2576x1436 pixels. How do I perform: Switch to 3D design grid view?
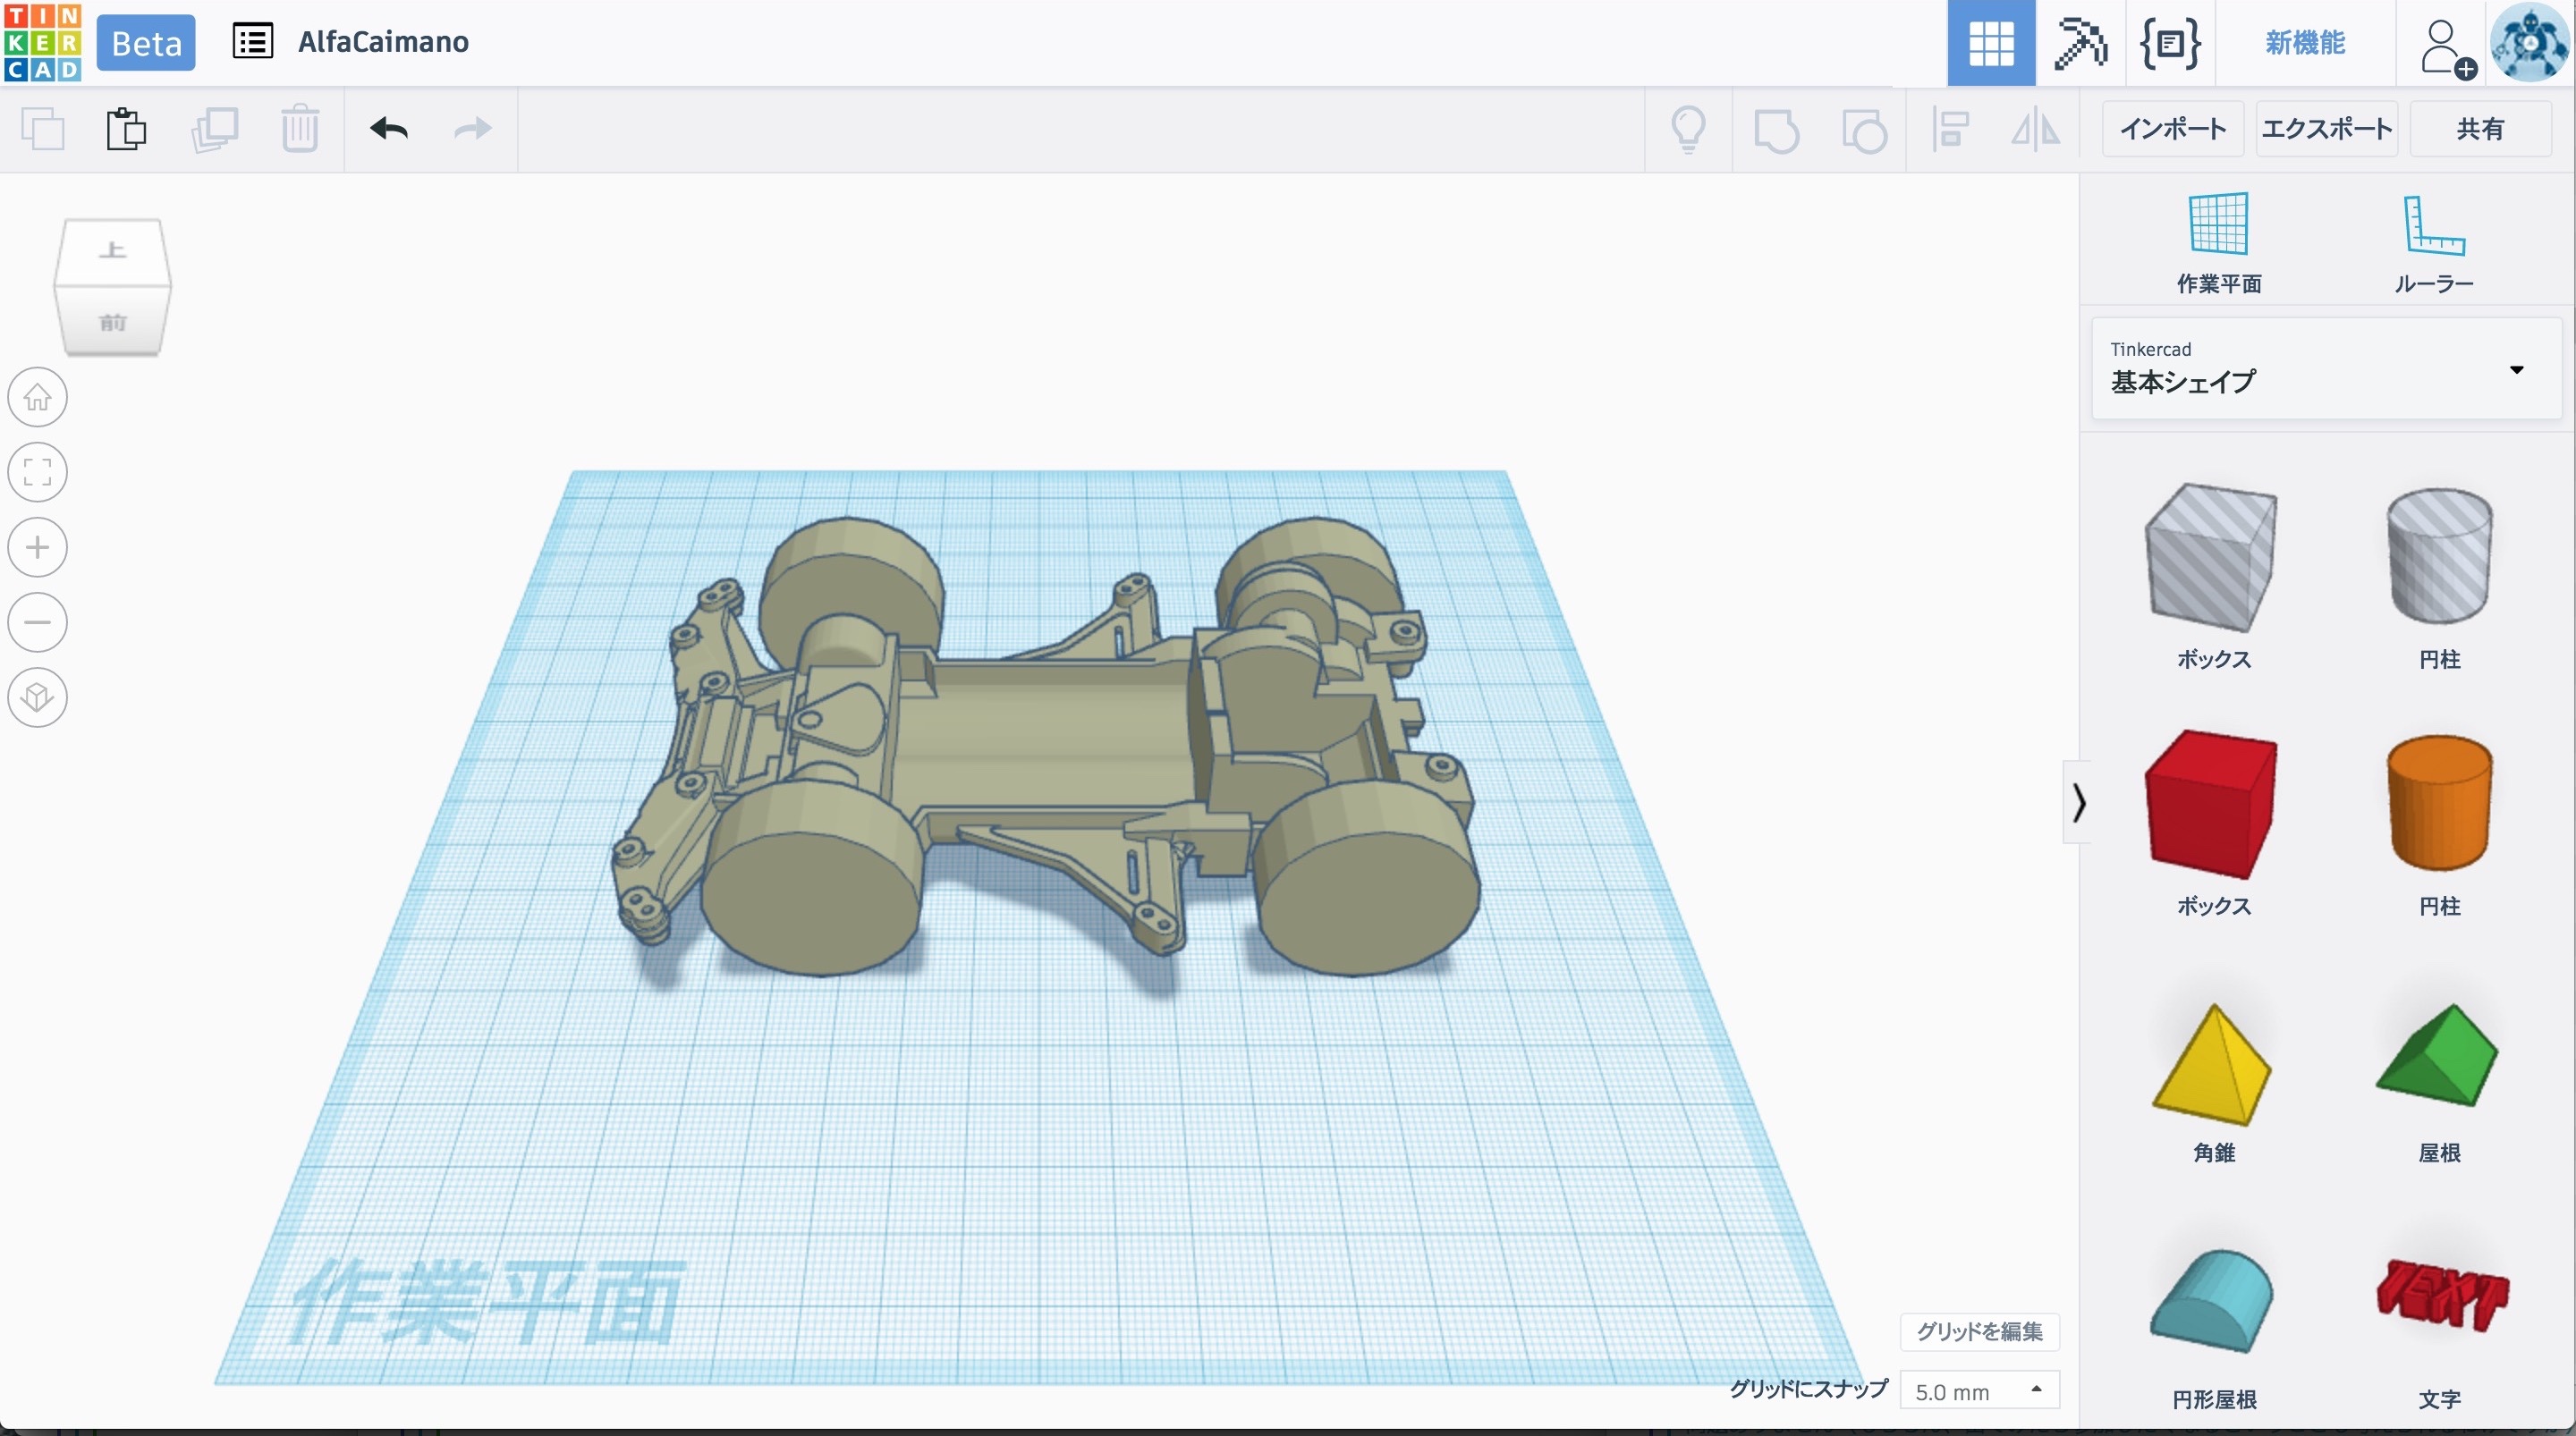tap(1990, 43)
